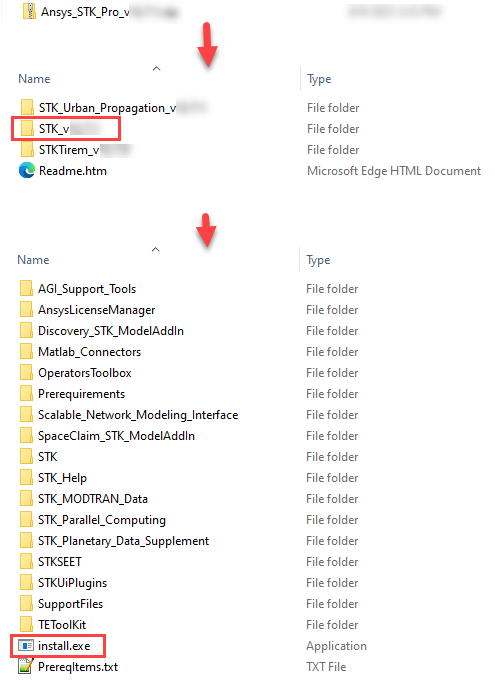This screenshot has height=689, width=495.
Task: Select the STK_MODTRAN_Data name
Action: [x=93, y=499]
